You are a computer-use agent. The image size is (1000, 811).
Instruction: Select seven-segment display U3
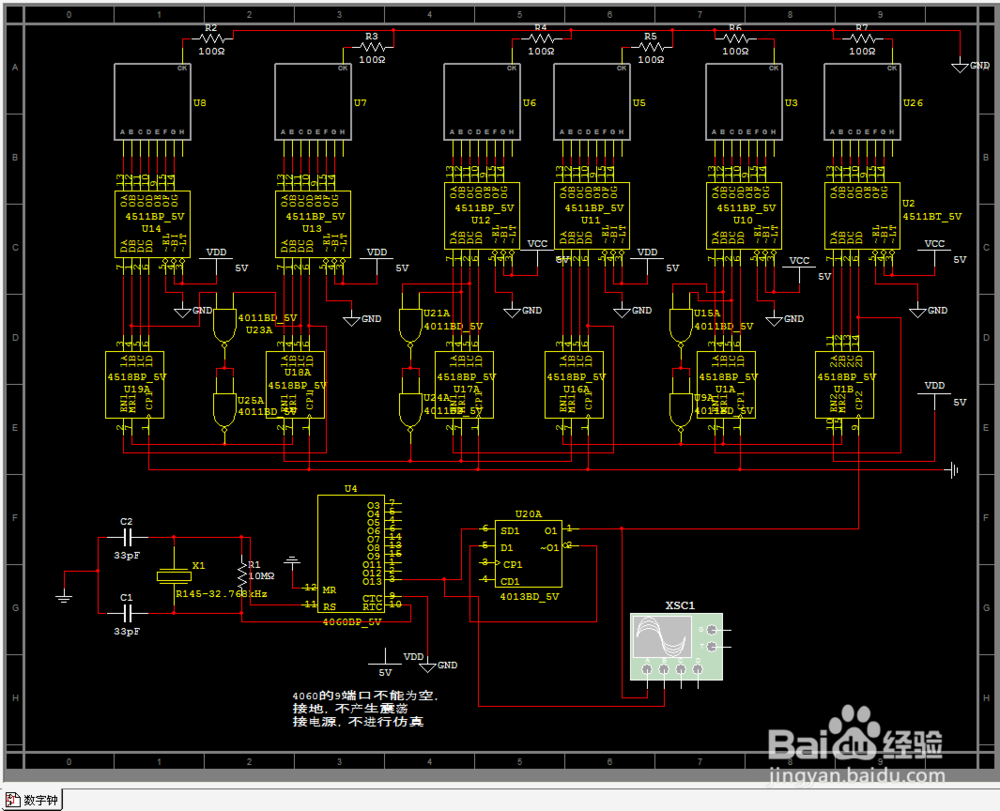click(744, 101)
